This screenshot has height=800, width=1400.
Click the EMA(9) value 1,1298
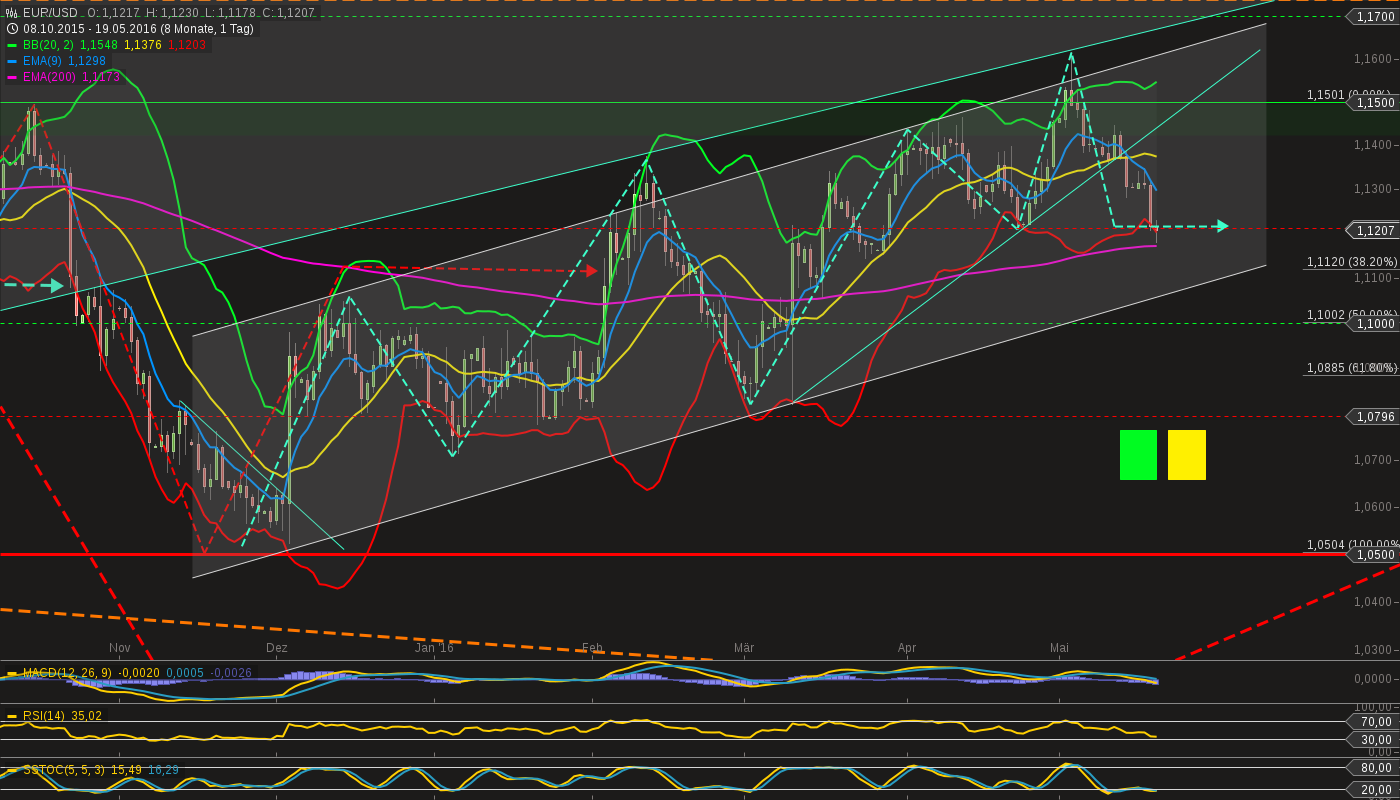(87, 61)
